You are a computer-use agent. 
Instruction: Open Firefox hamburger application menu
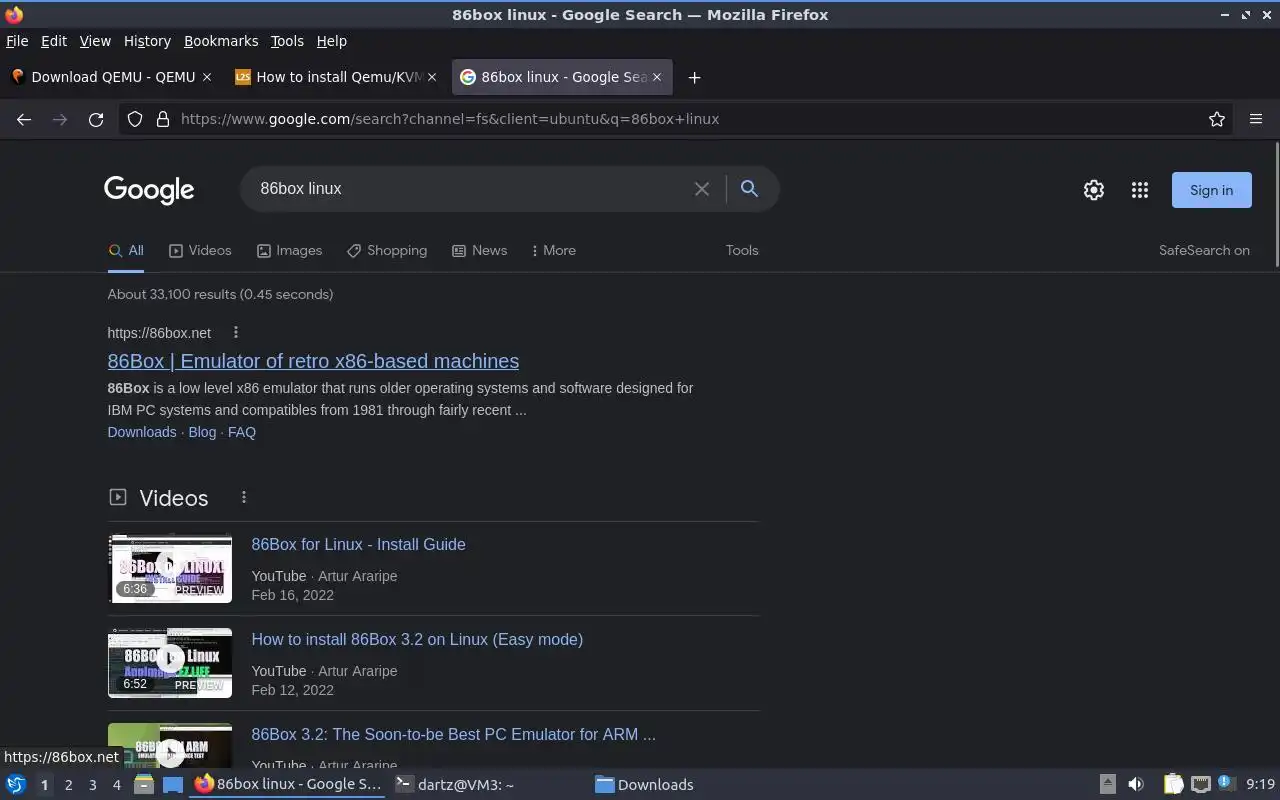(x=1256, y=119)
